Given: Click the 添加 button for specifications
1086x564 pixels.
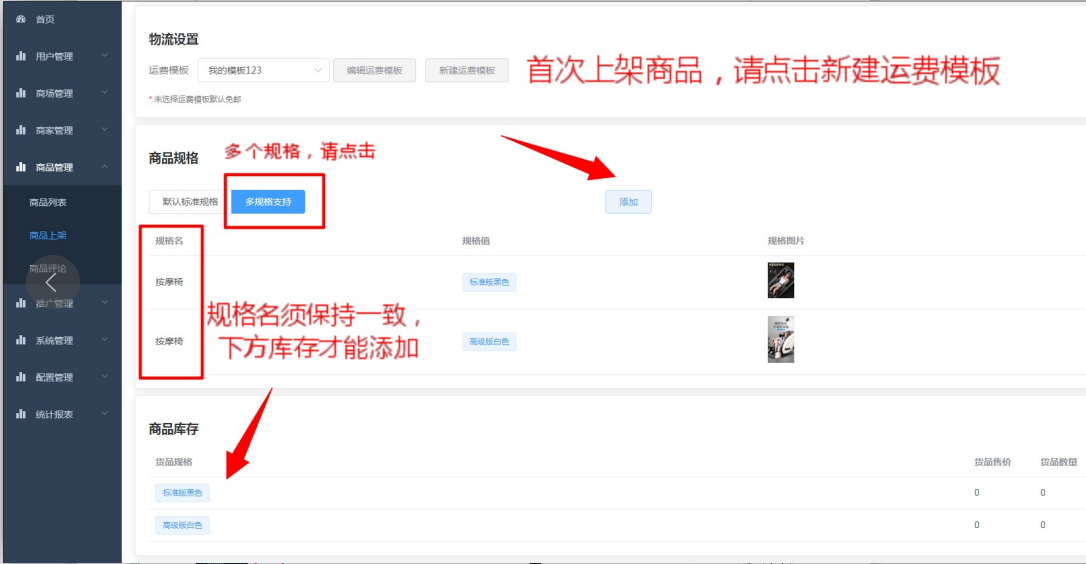Looking at the screenshot, I should point(628,202).
